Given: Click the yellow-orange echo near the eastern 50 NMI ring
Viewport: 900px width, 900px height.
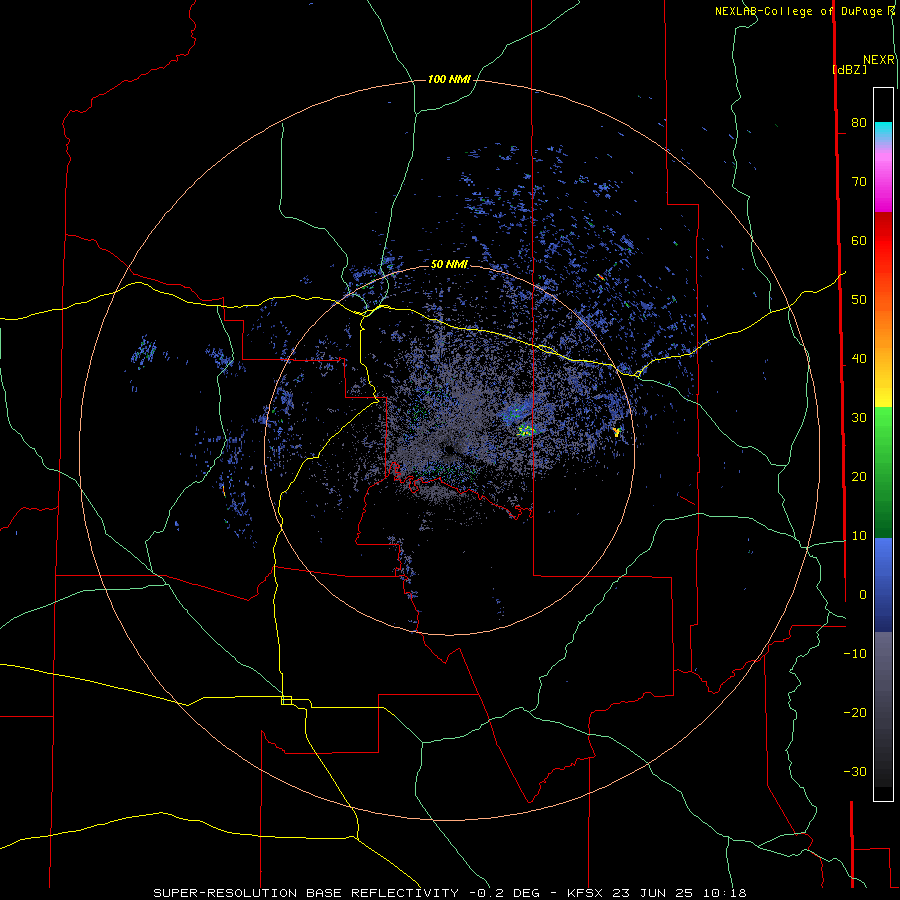Looking at the screenshot, I should [616, 432].
